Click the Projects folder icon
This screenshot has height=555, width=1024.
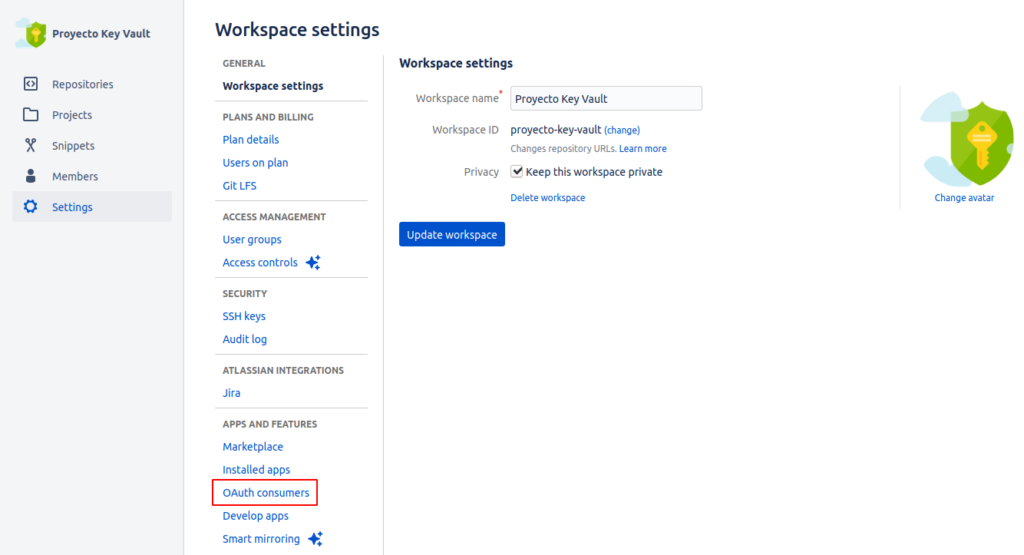31,114
